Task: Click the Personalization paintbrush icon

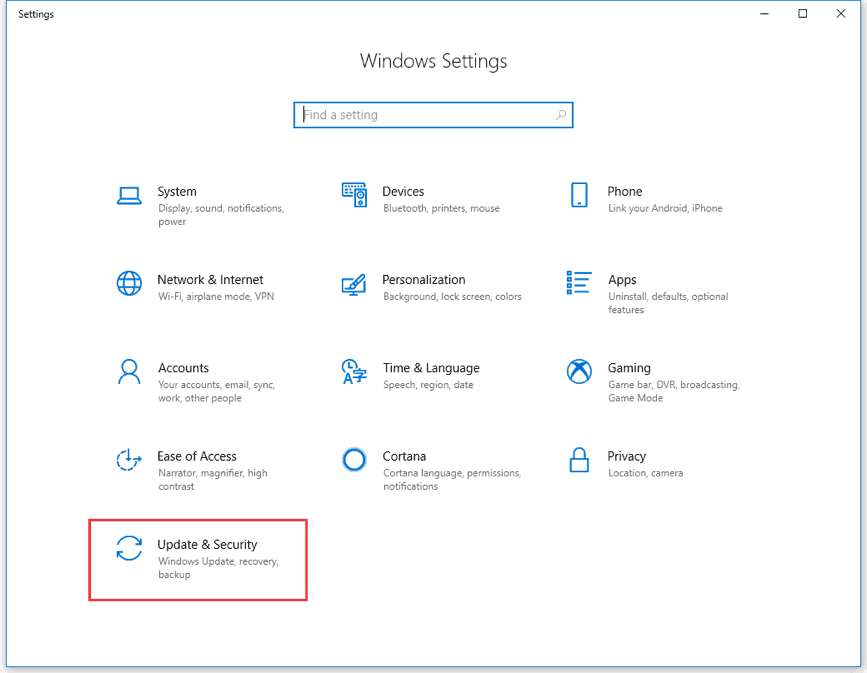Action: coord(354,284)
